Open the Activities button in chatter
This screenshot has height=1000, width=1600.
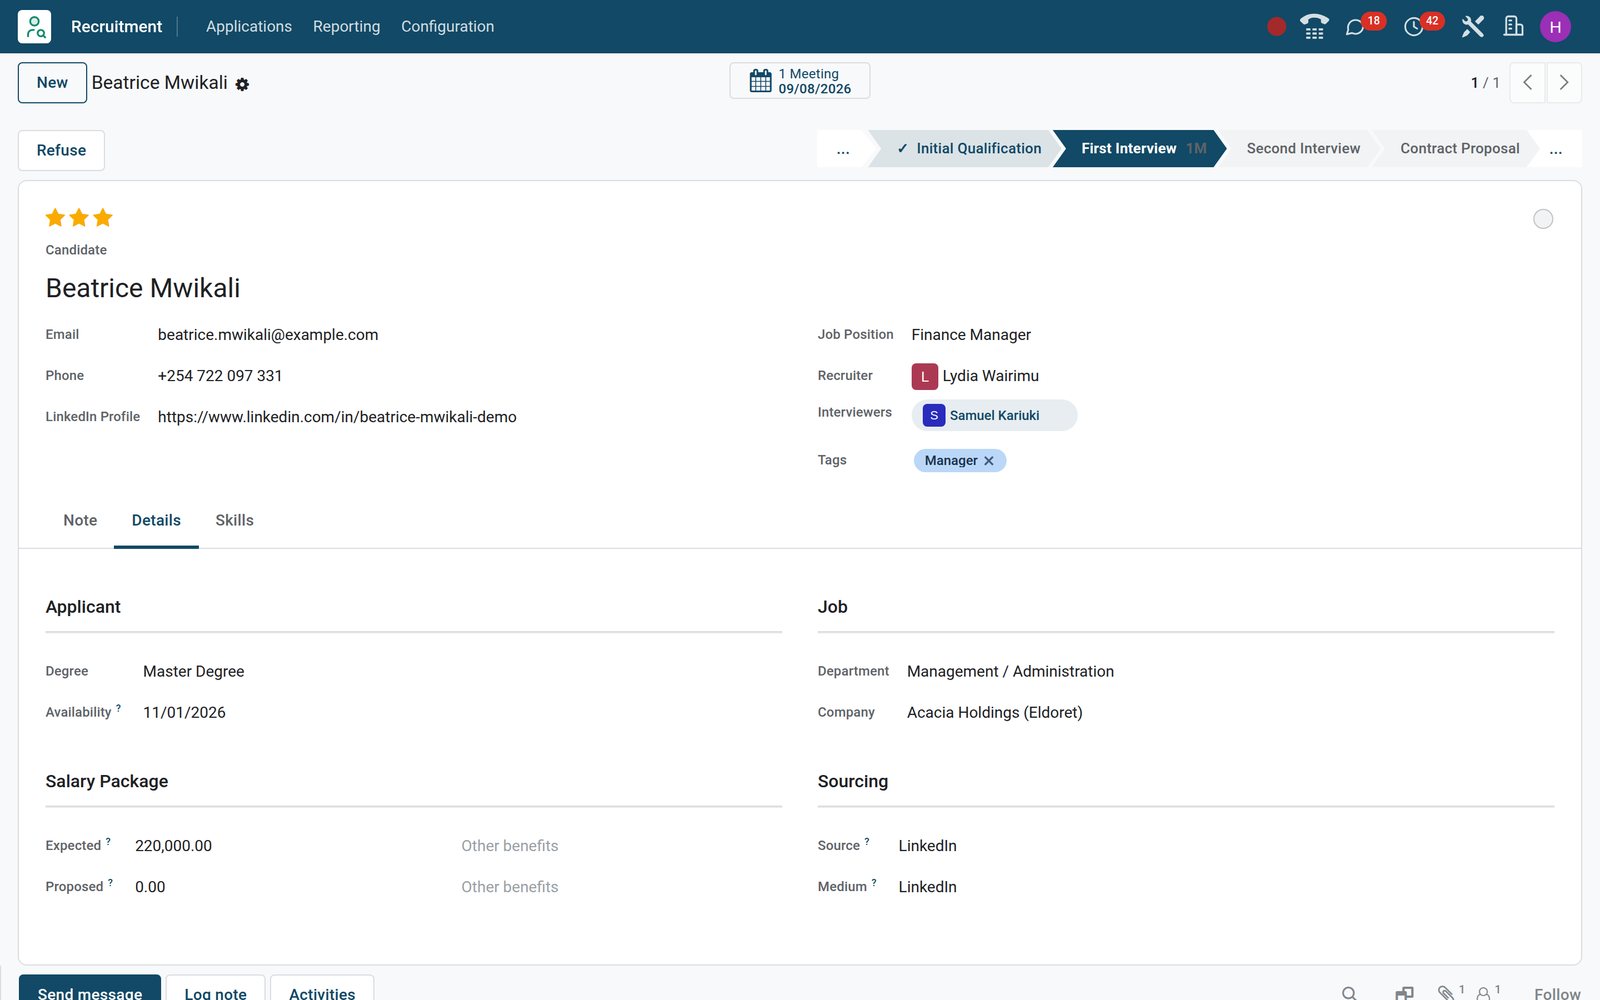[x=322, y=989]
